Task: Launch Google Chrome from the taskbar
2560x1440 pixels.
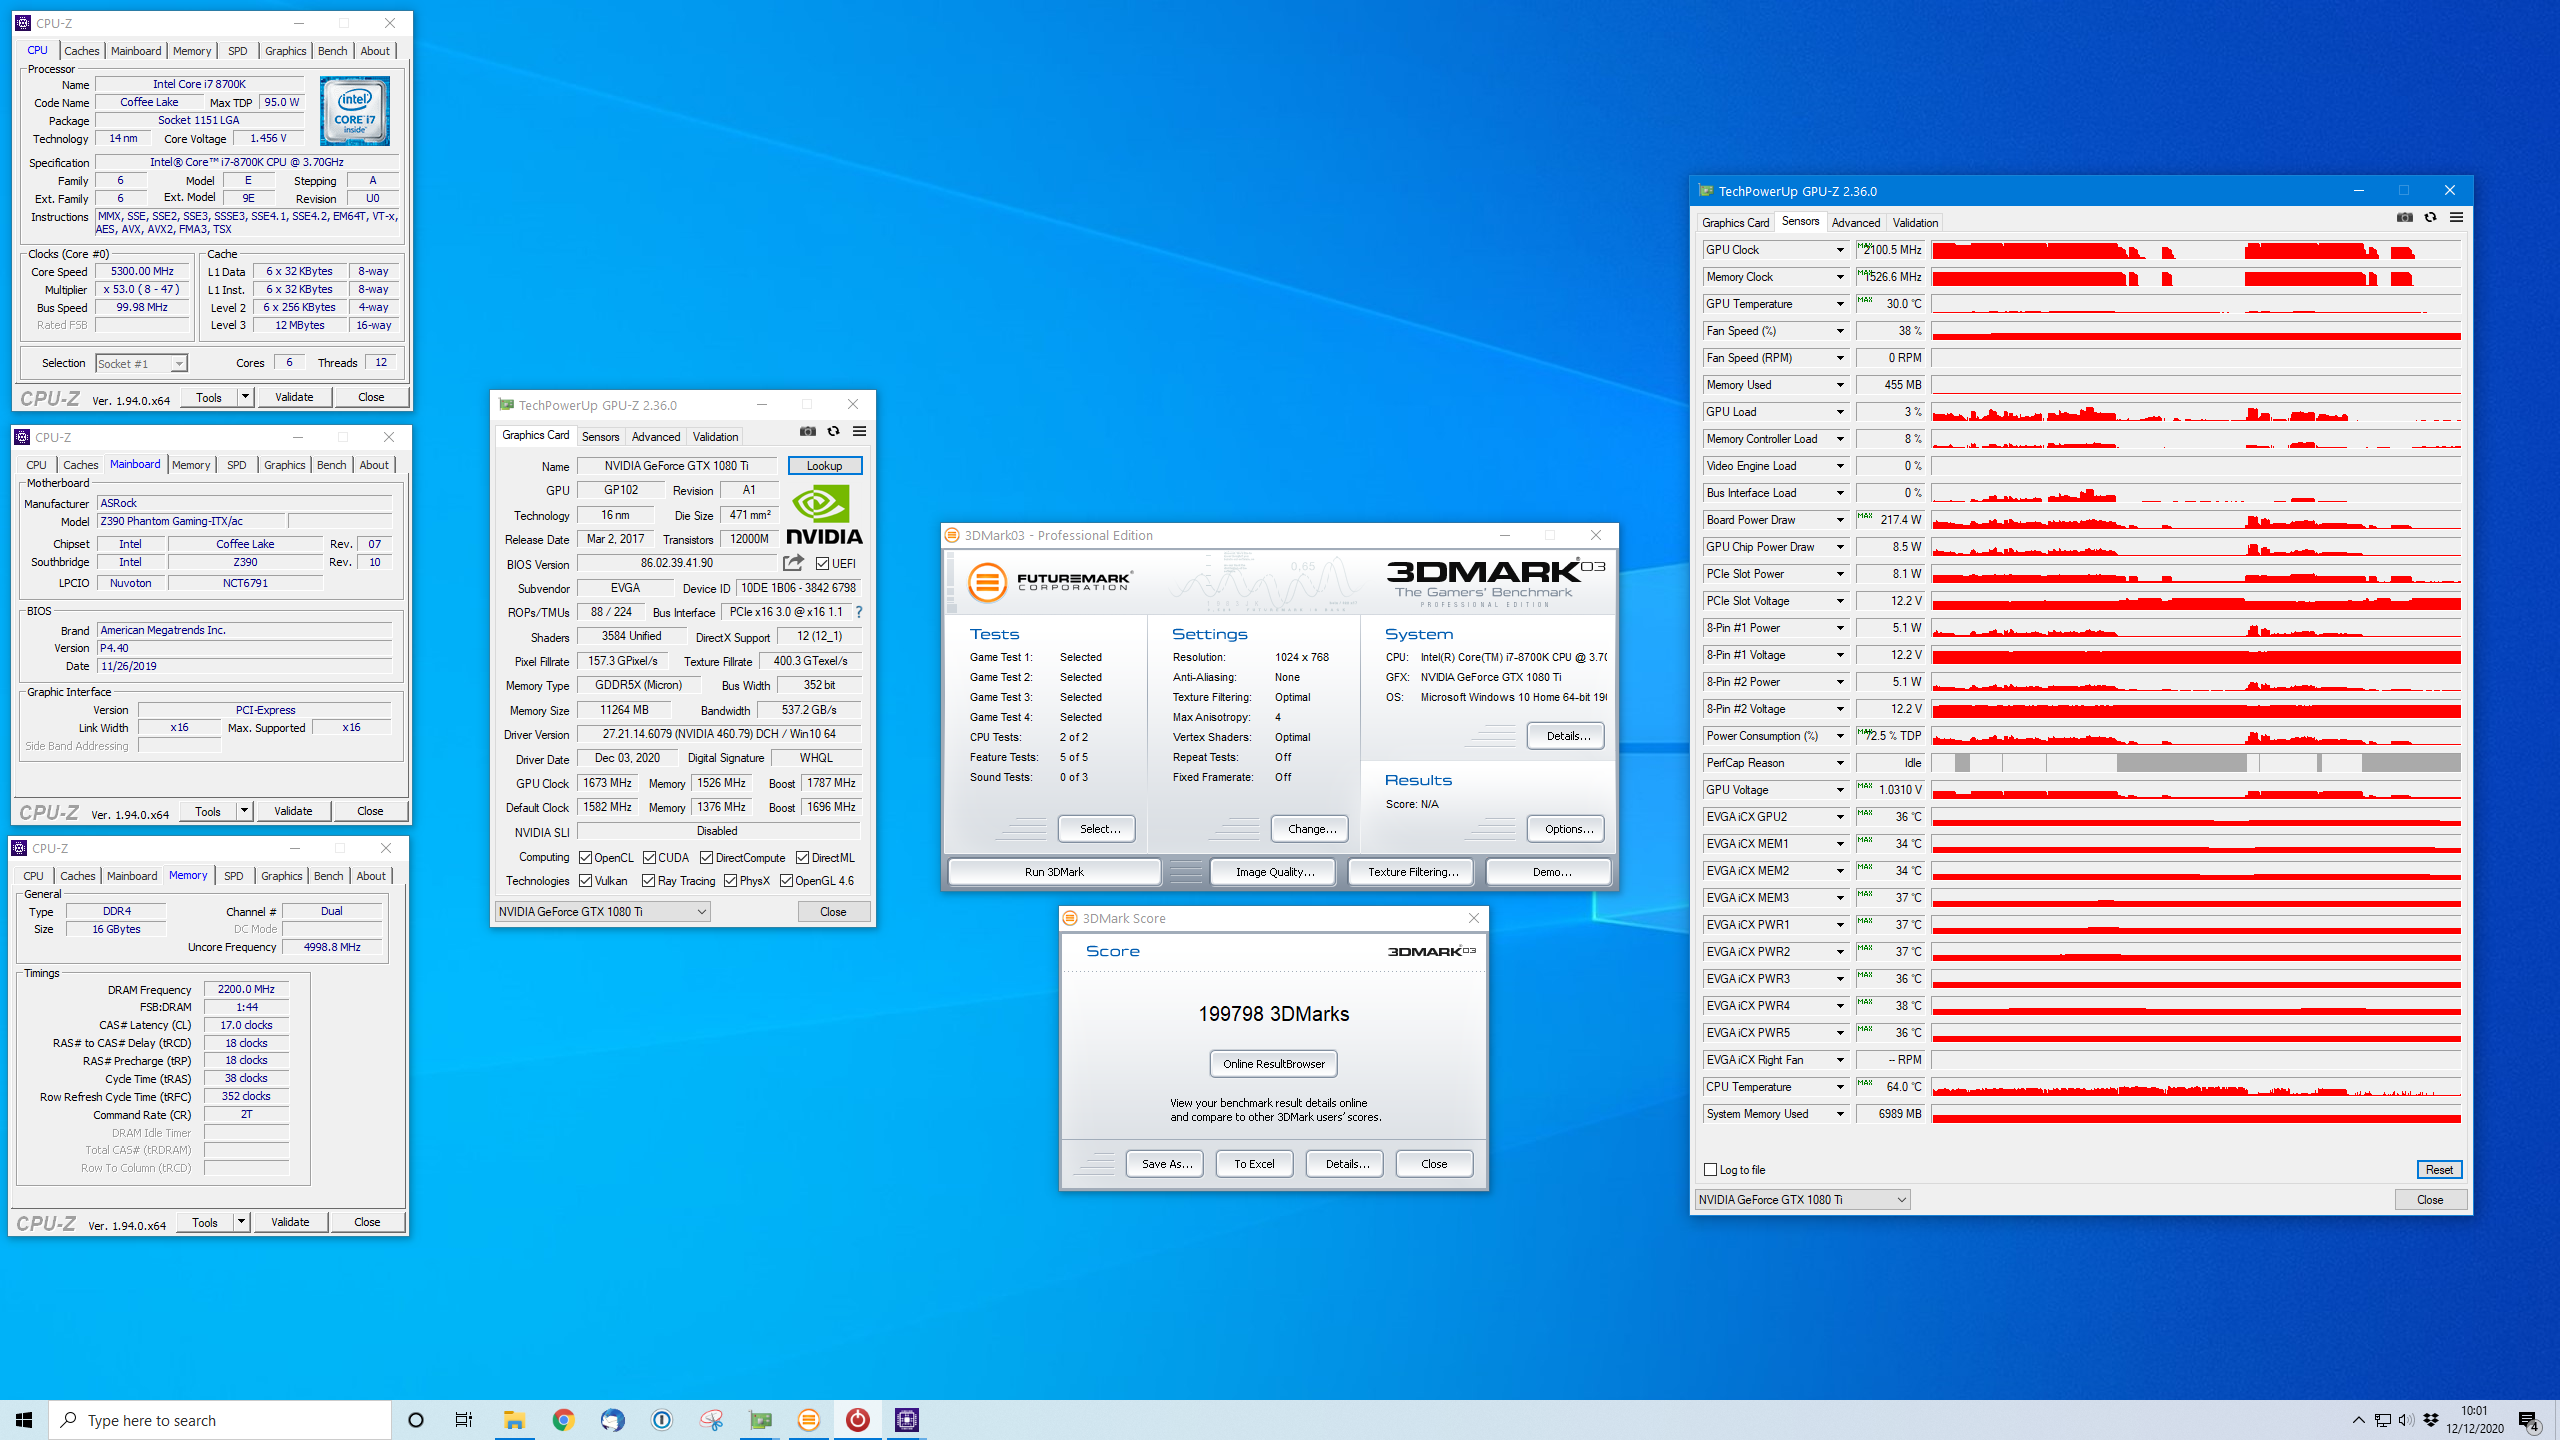Action: point(563,1420)
